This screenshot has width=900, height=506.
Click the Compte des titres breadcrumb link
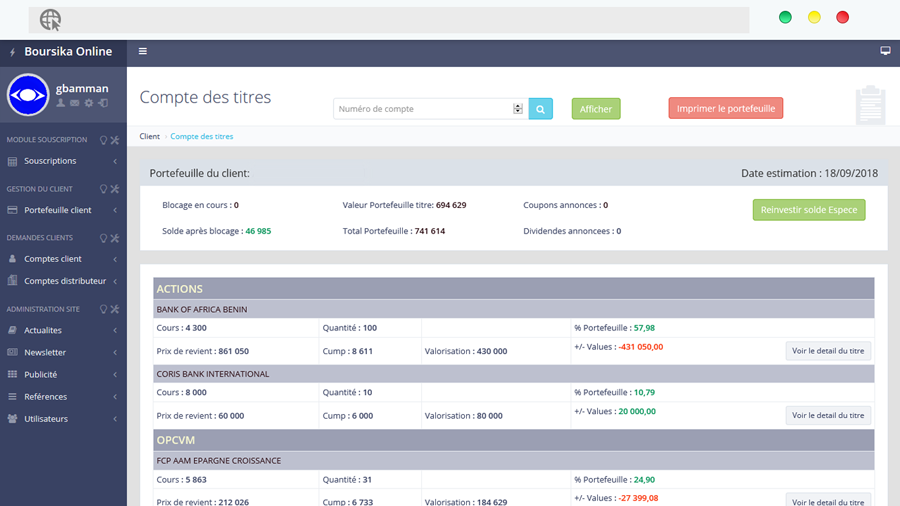click(x=201, y=136)
